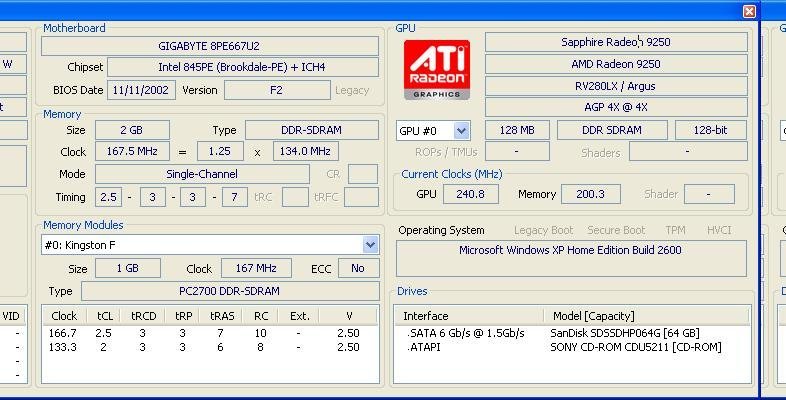This screenshot has width=786, height=400.
Task: Click the ATI Radeon Graphics logo
Action: click(437, 70)
